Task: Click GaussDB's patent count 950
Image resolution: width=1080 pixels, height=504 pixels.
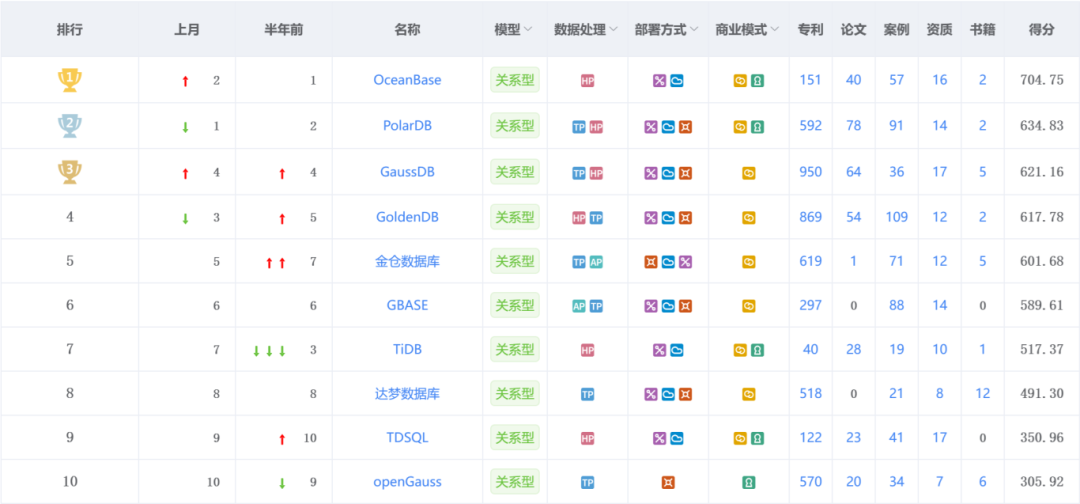Action: click(x=811, y=172)
